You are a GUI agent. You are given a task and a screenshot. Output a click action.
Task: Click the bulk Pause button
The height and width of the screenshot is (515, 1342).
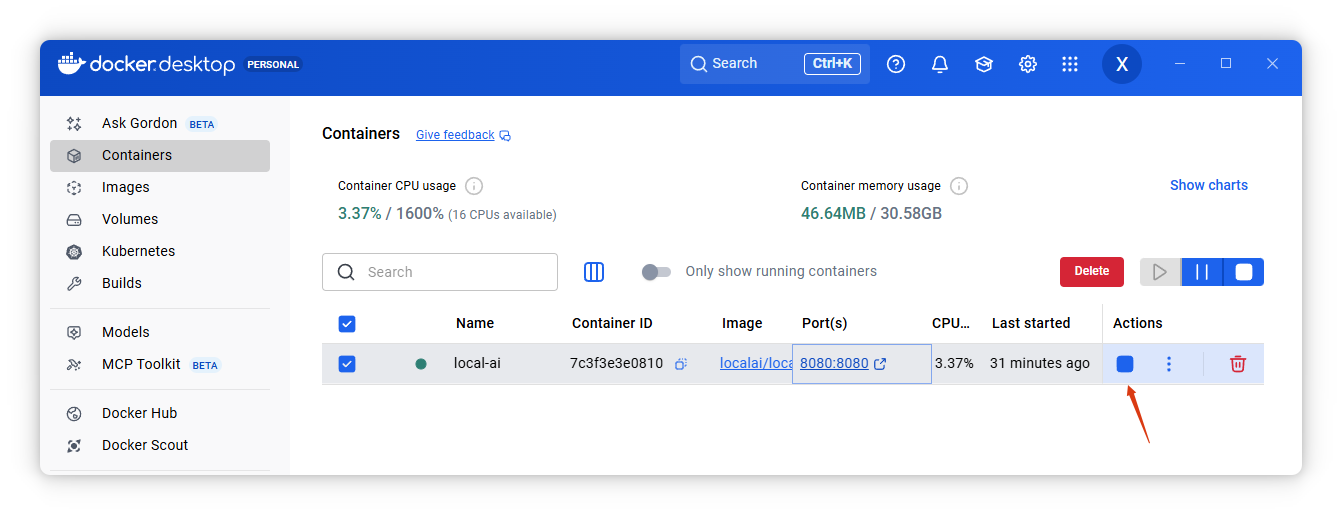[x=1202, y=272]
